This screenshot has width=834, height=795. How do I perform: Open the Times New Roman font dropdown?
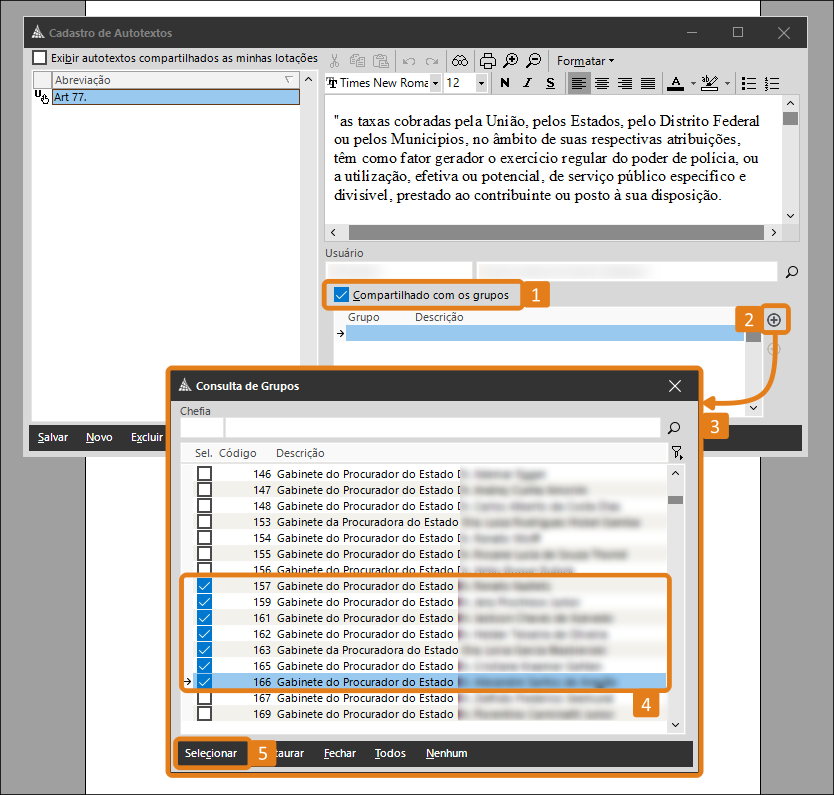435,83
